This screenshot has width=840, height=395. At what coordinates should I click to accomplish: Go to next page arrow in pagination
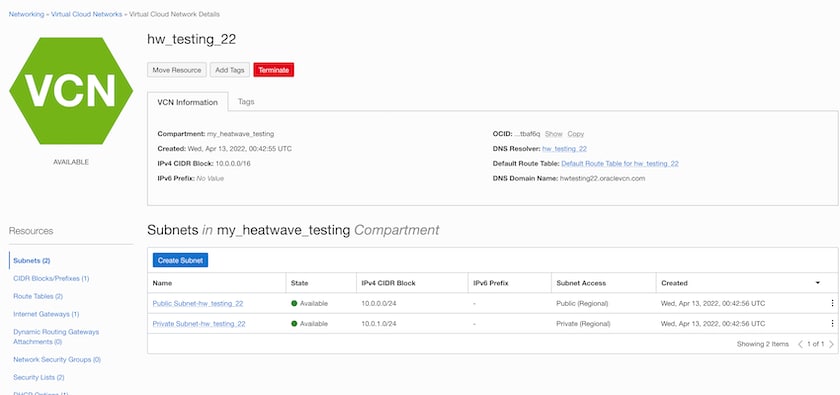click(x=831, y=344)
